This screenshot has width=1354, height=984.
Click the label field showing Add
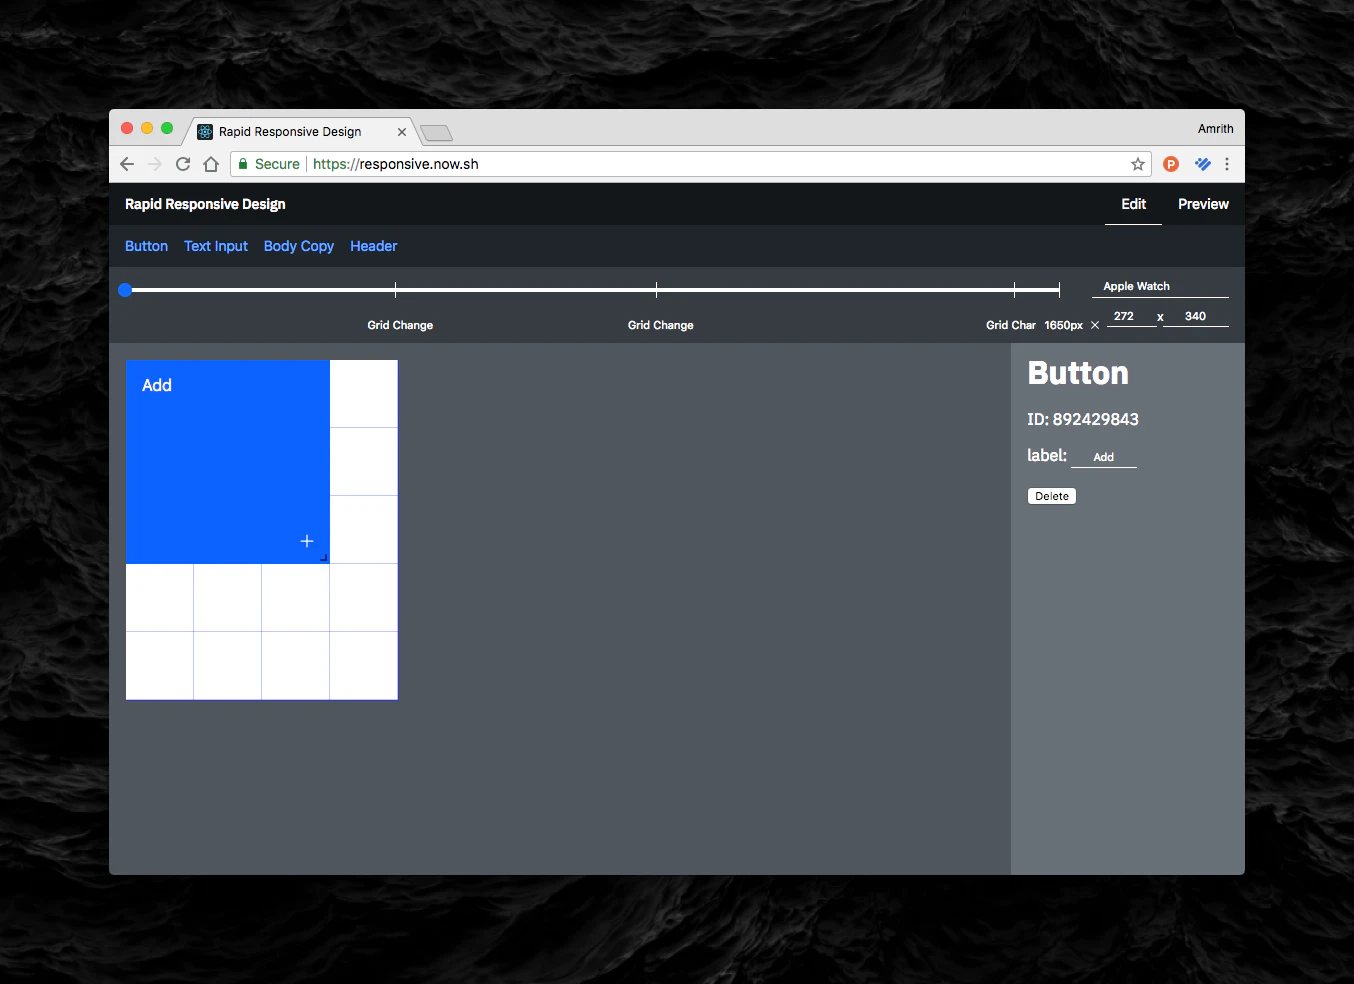click(1103, 456)
